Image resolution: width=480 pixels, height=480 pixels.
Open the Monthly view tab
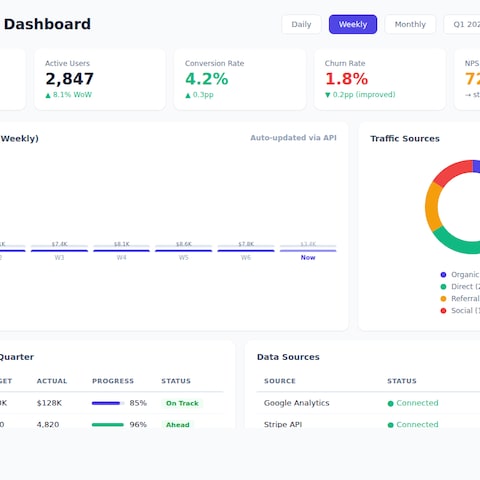click(x=410, y=24)
